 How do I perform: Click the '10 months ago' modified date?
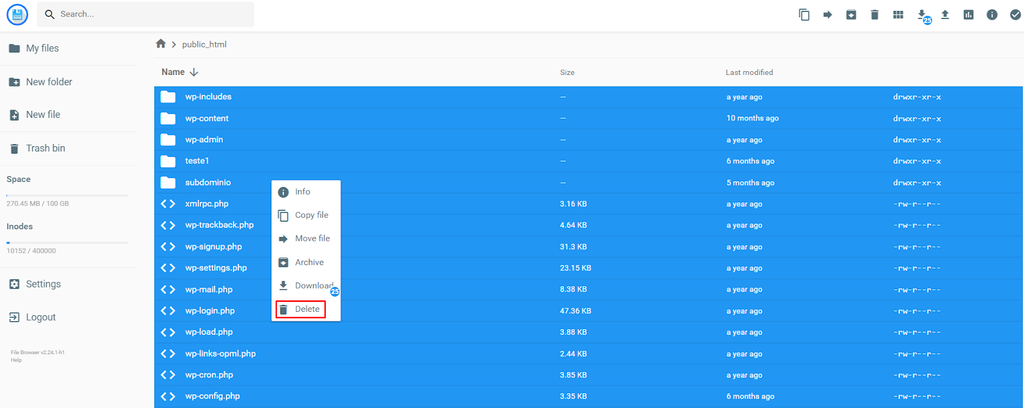point(752,118)
